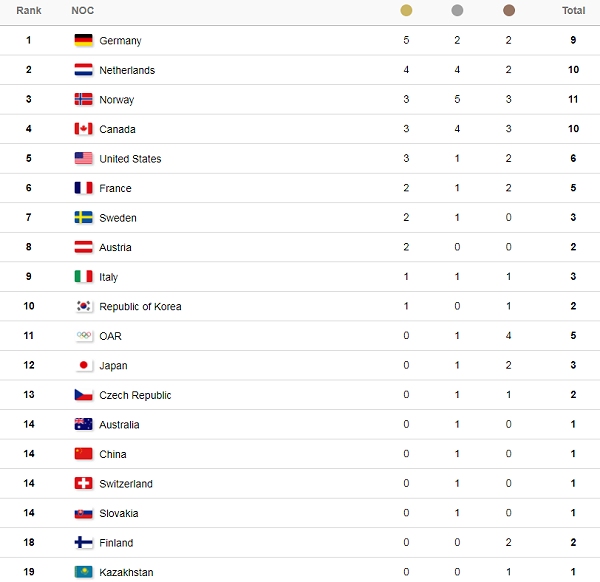Viewport: 600px width, 582px height.
Task: Click the Canada maple leaf flag
Action: 83,129
